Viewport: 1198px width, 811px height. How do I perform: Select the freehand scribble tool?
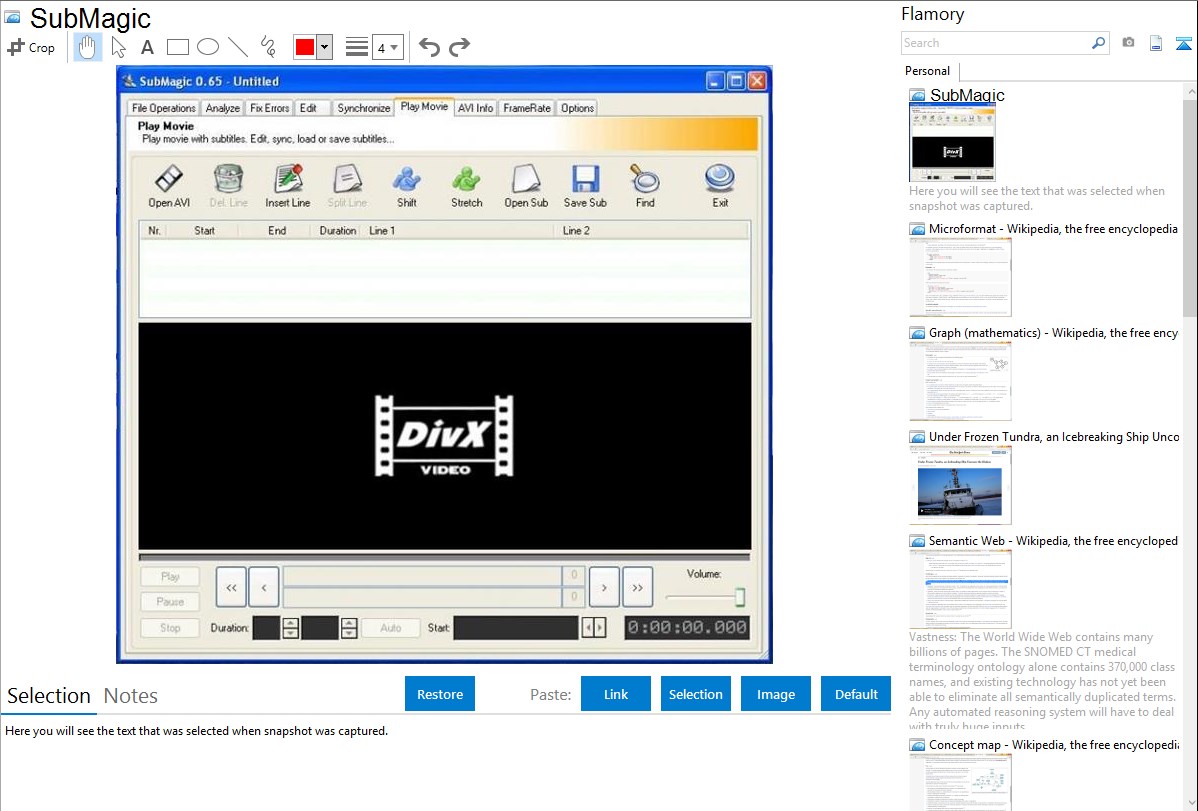tap(268, 47)
